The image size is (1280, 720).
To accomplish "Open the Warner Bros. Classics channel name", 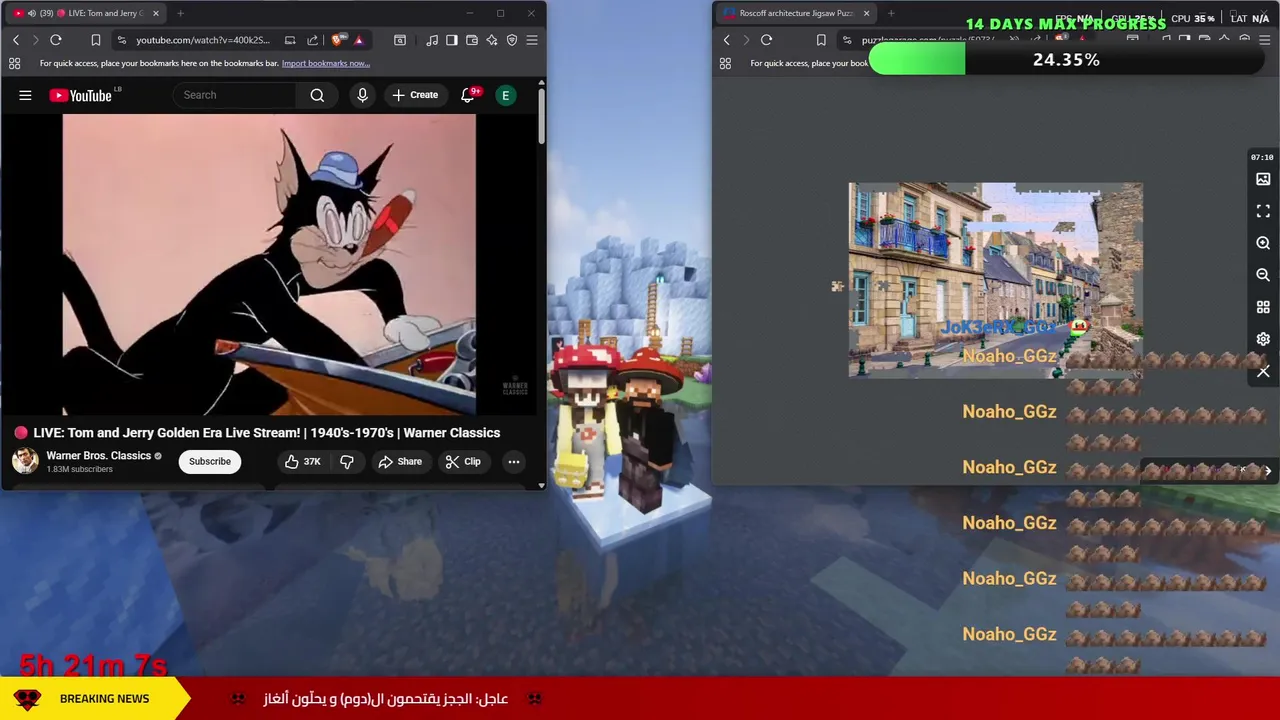I will tap(98, 456).
